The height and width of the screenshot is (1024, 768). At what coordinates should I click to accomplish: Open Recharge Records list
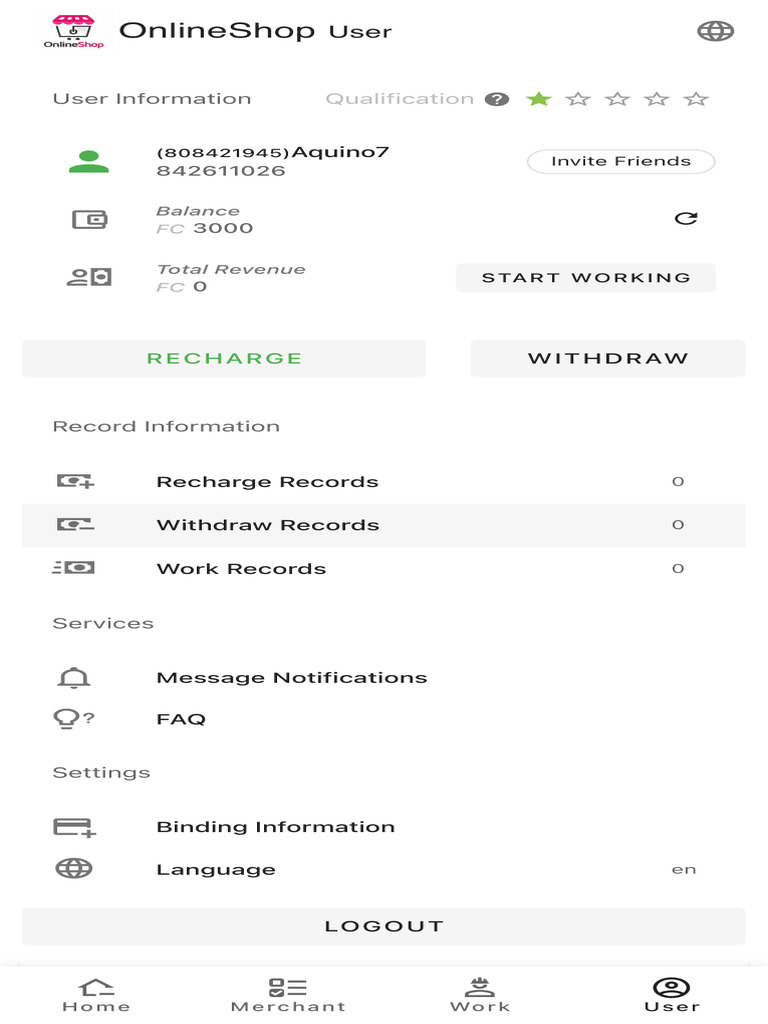(384, 481)
